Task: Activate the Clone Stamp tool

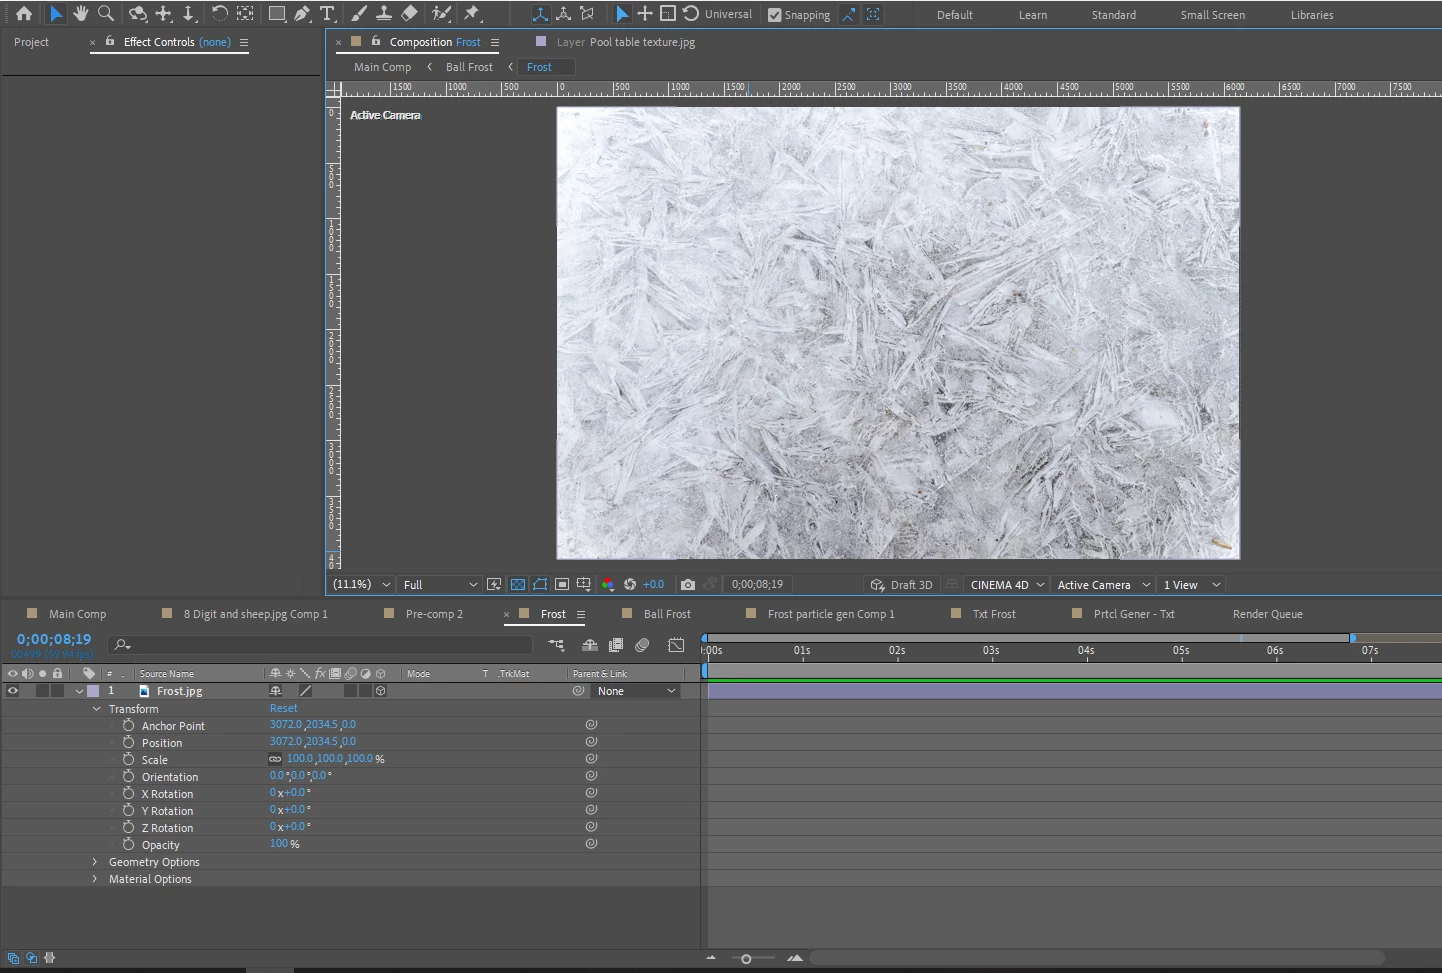Action: (383, 14)
